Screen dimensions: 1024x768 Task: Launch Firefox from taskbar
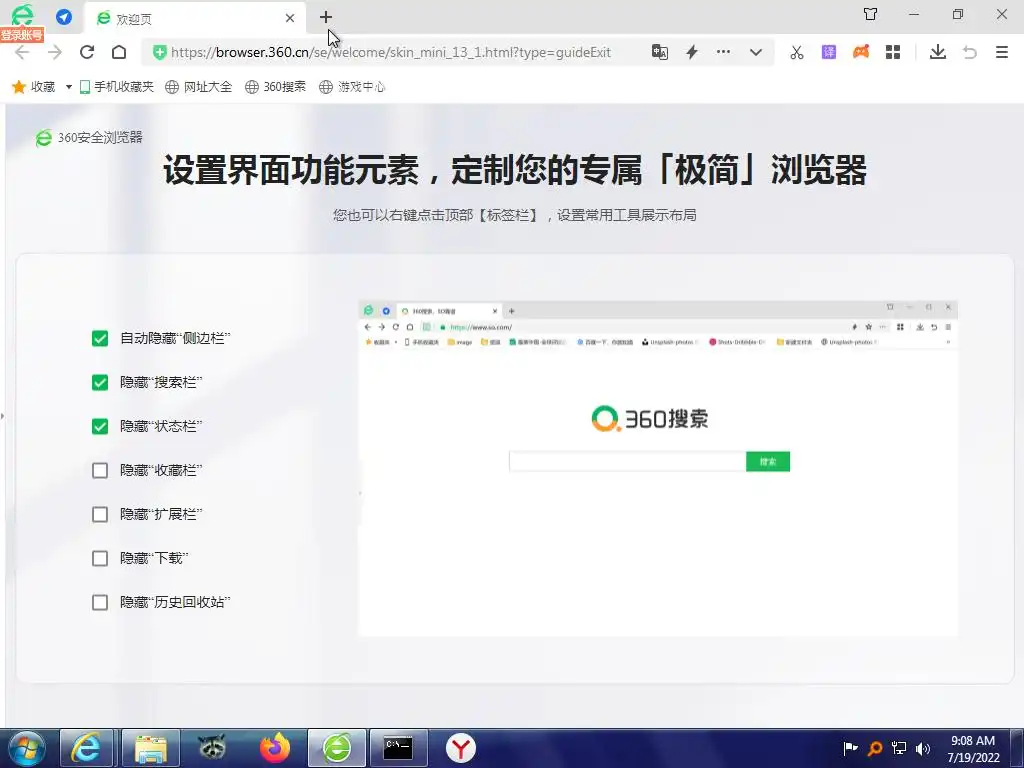click(275, 748)
